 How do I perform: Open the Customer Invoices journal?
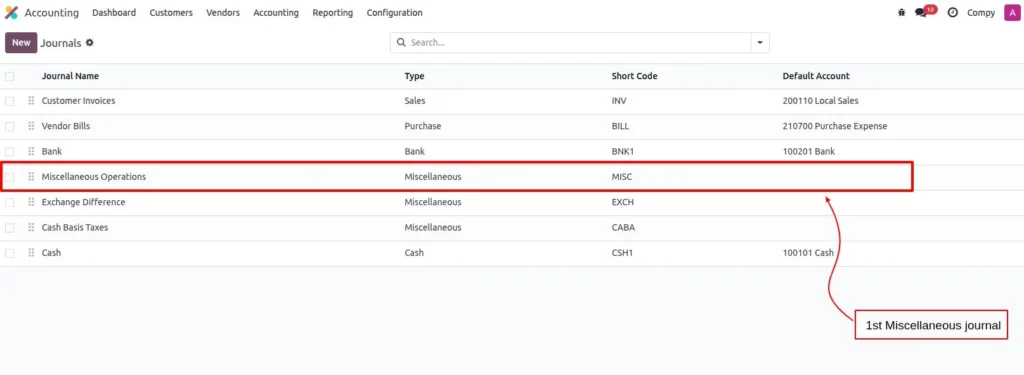pyautogui.click(x=78, y=101)
